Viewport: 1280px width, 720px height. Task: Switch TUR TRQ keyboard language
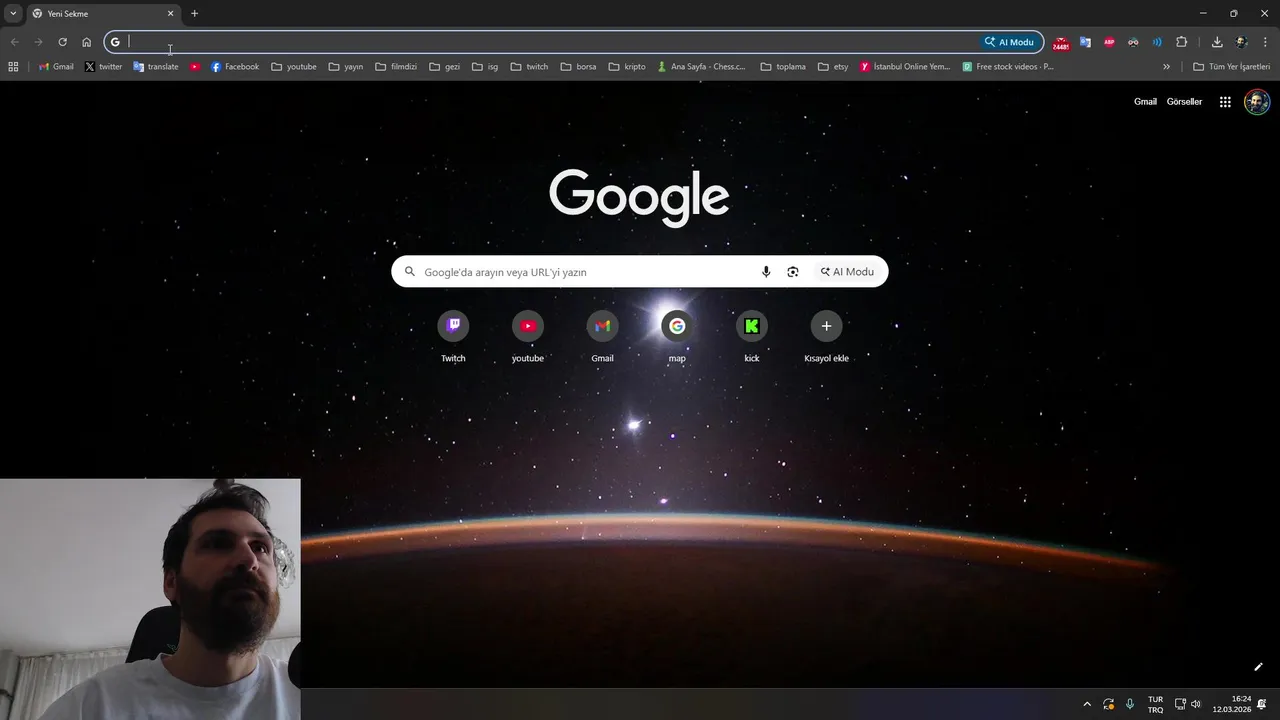coord(1155,704)
